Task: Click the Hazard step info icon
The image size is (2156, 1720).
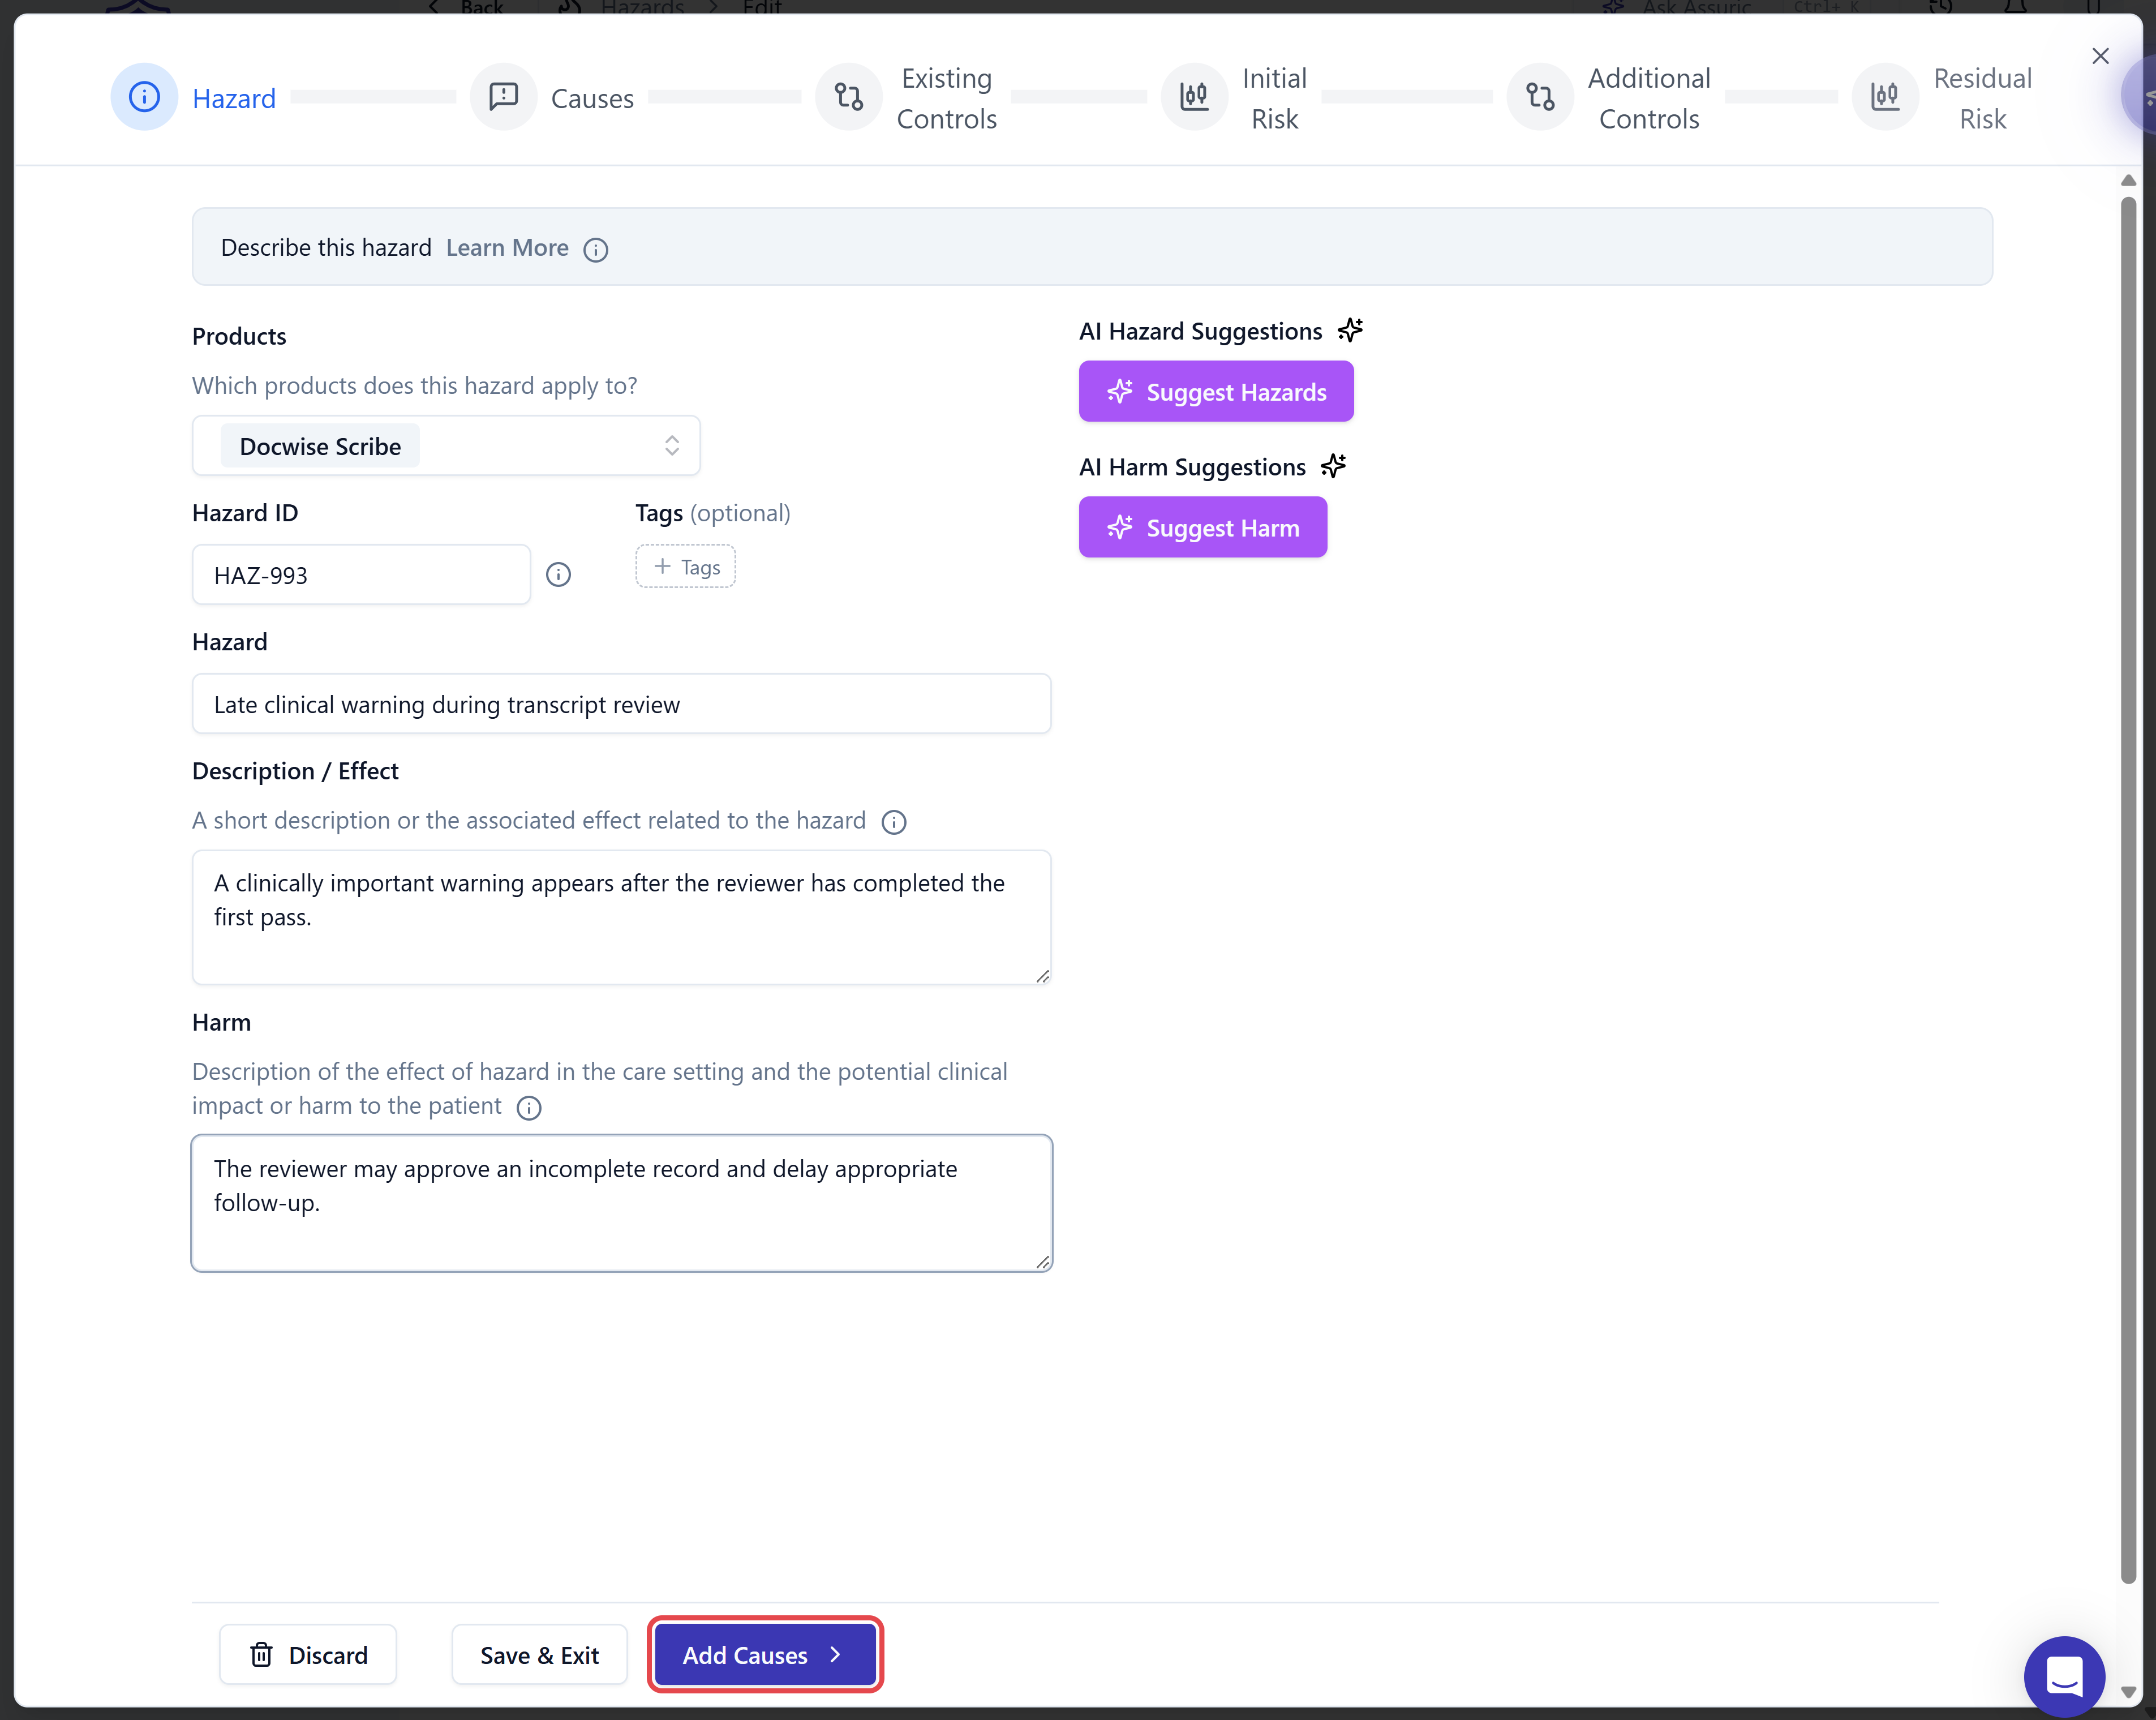Action: pos(144,97)
